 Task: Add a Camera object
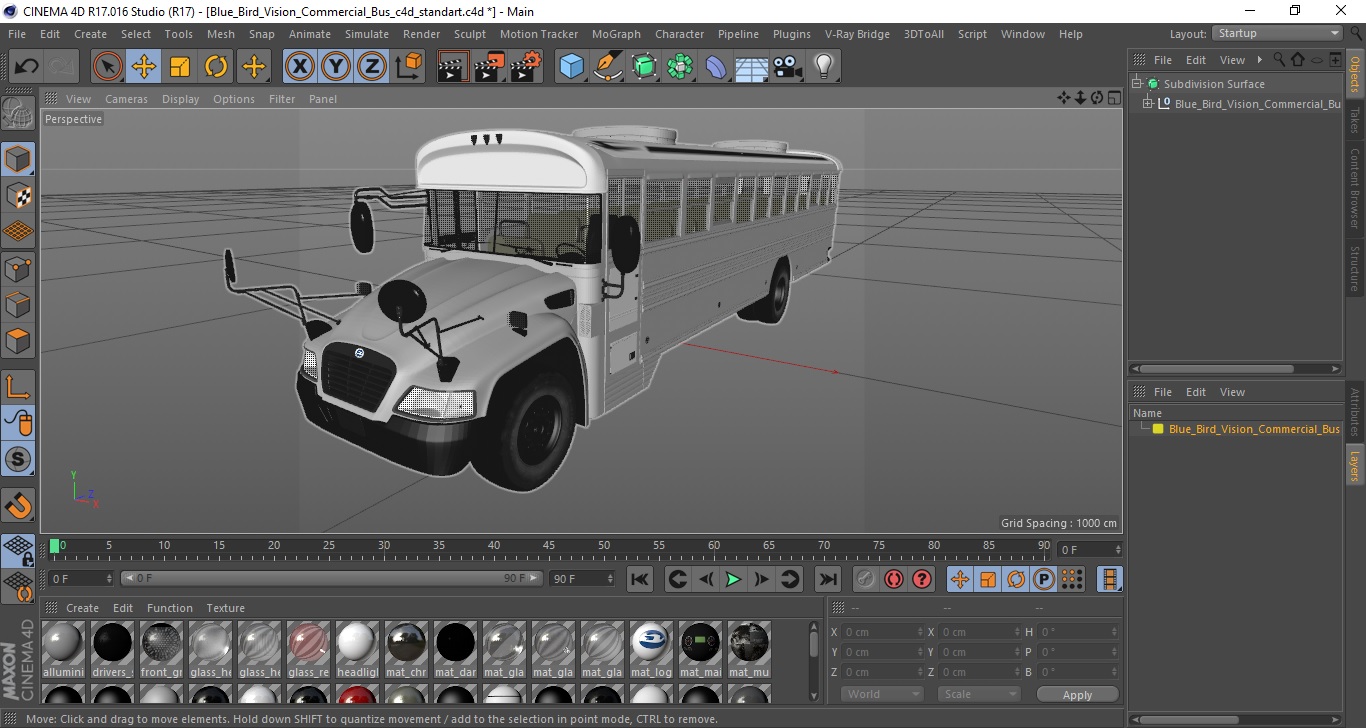(787, 67)
